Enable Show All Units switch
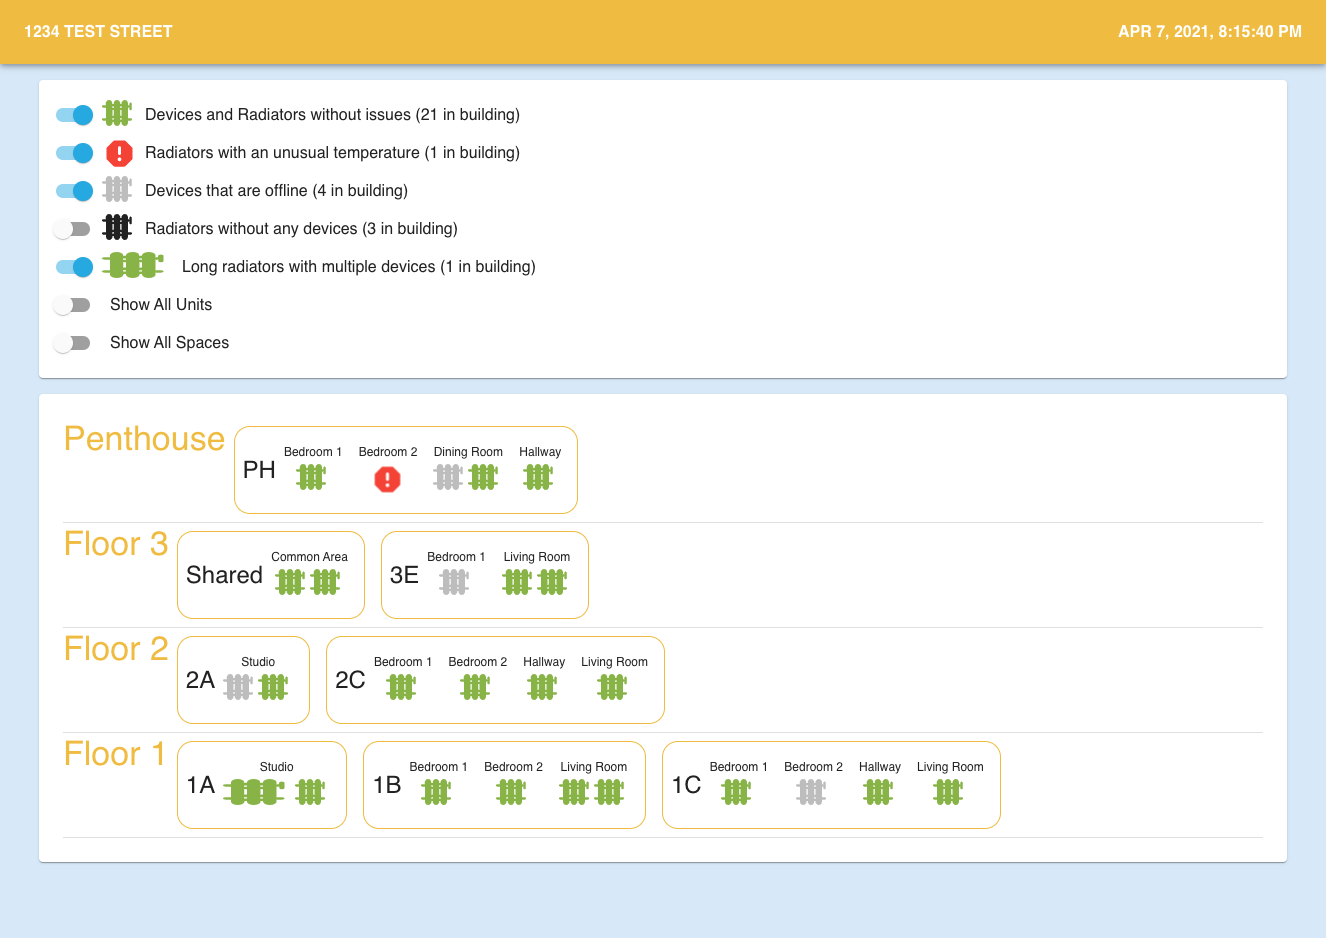The width and height of the screenshot is (1326, 938). [x=72, y=305]
